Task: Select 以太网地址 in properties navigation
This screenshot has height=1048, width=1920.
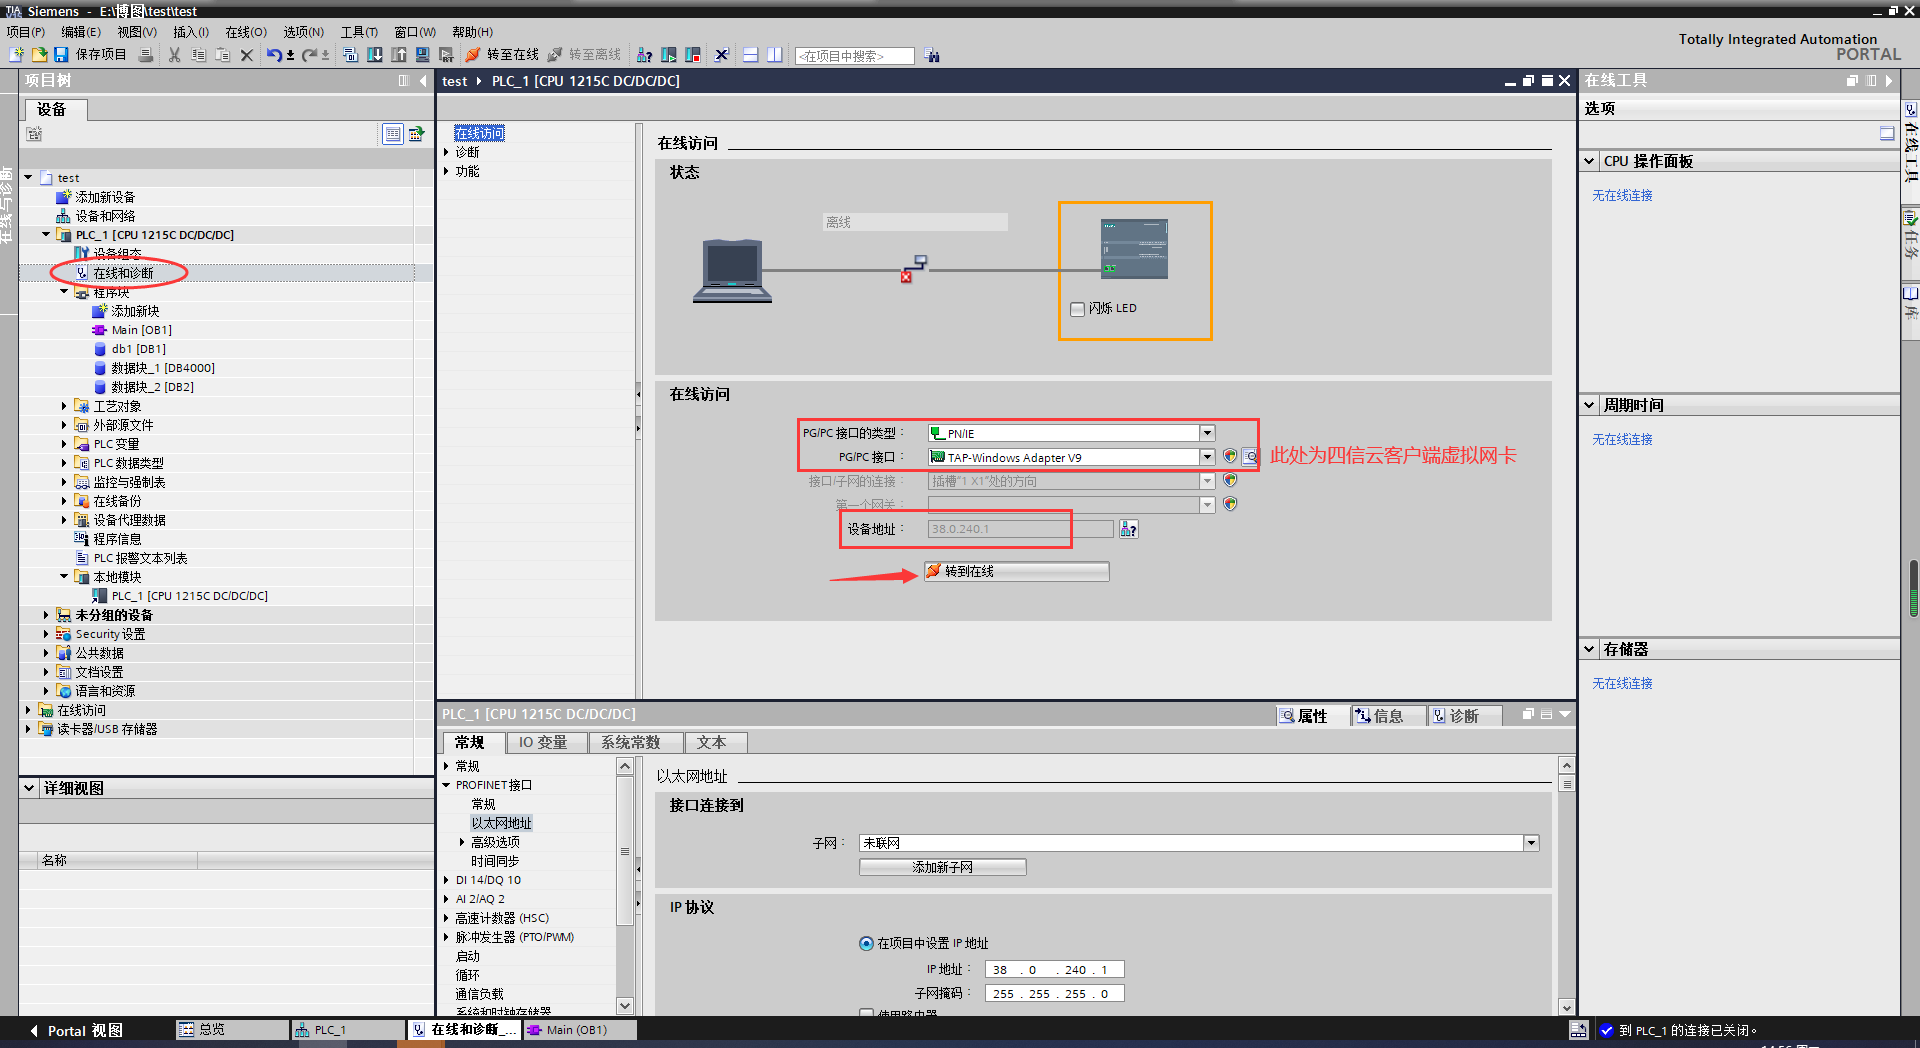Action: [x=502, y=823]
